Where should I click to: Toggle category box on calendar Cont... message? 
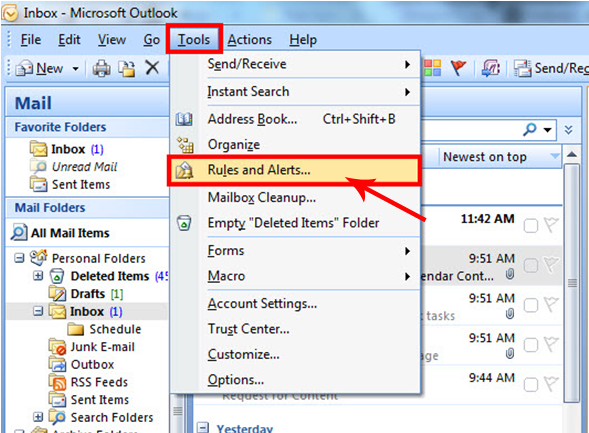pyautogui.click(x=530, y=266)
